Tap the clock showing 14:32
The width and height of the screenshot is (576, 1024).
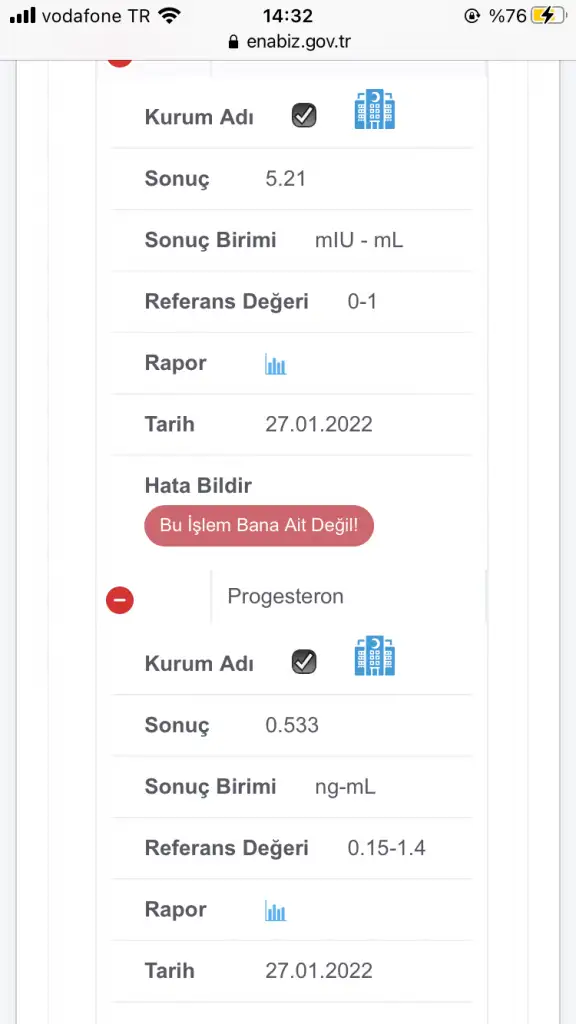(x=288, y=16)
